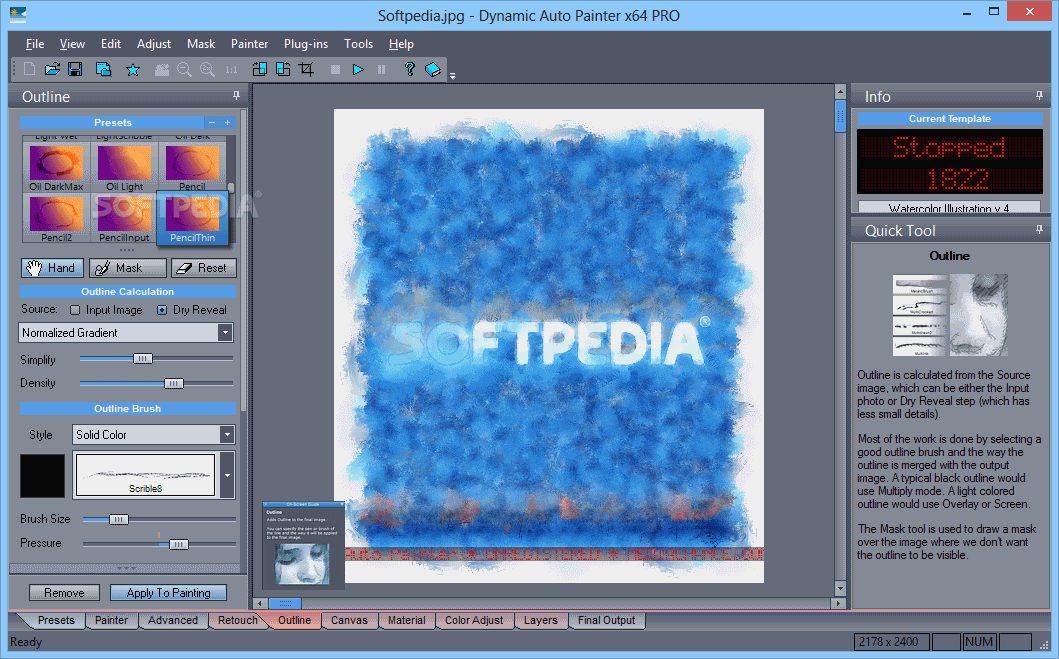
Task: Click the plus button in Presets header
Action: pyautogui.click(x=228, y=122)
